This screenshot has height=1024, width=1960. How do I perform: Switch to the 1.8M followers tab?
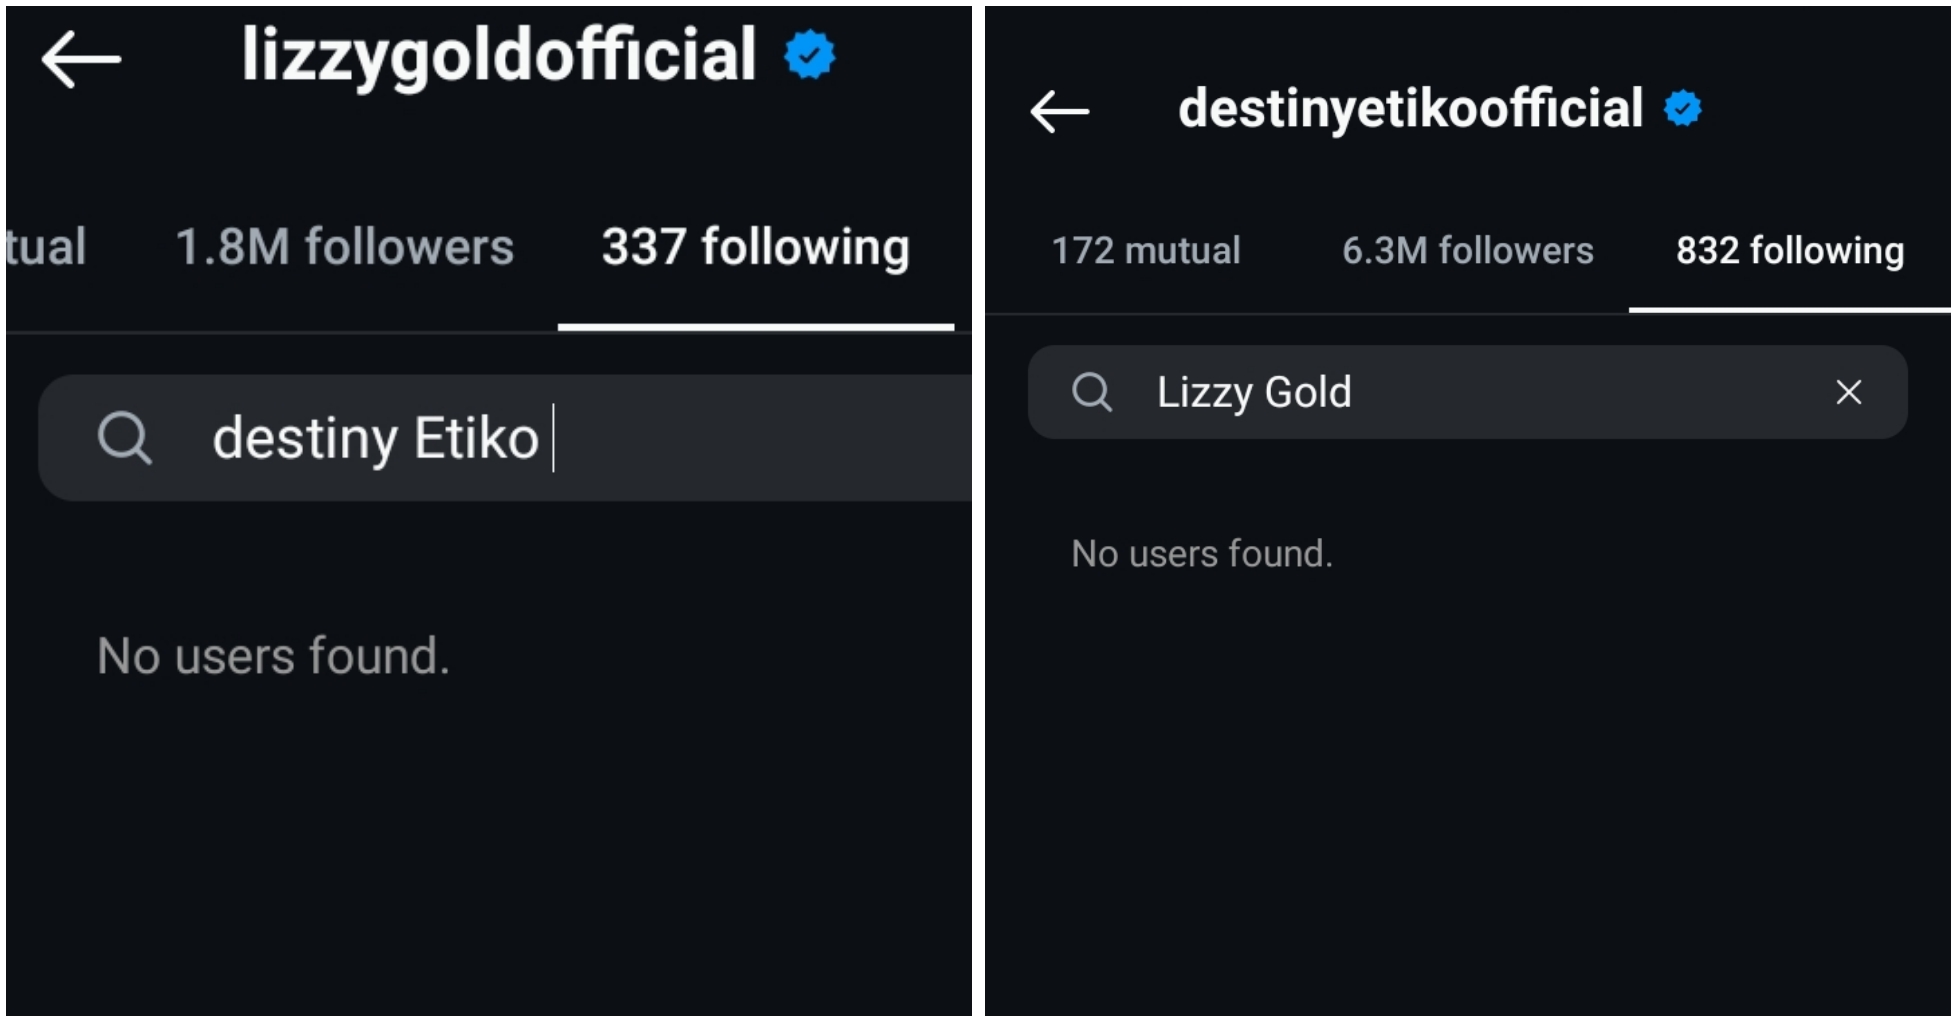click(345, 247)
